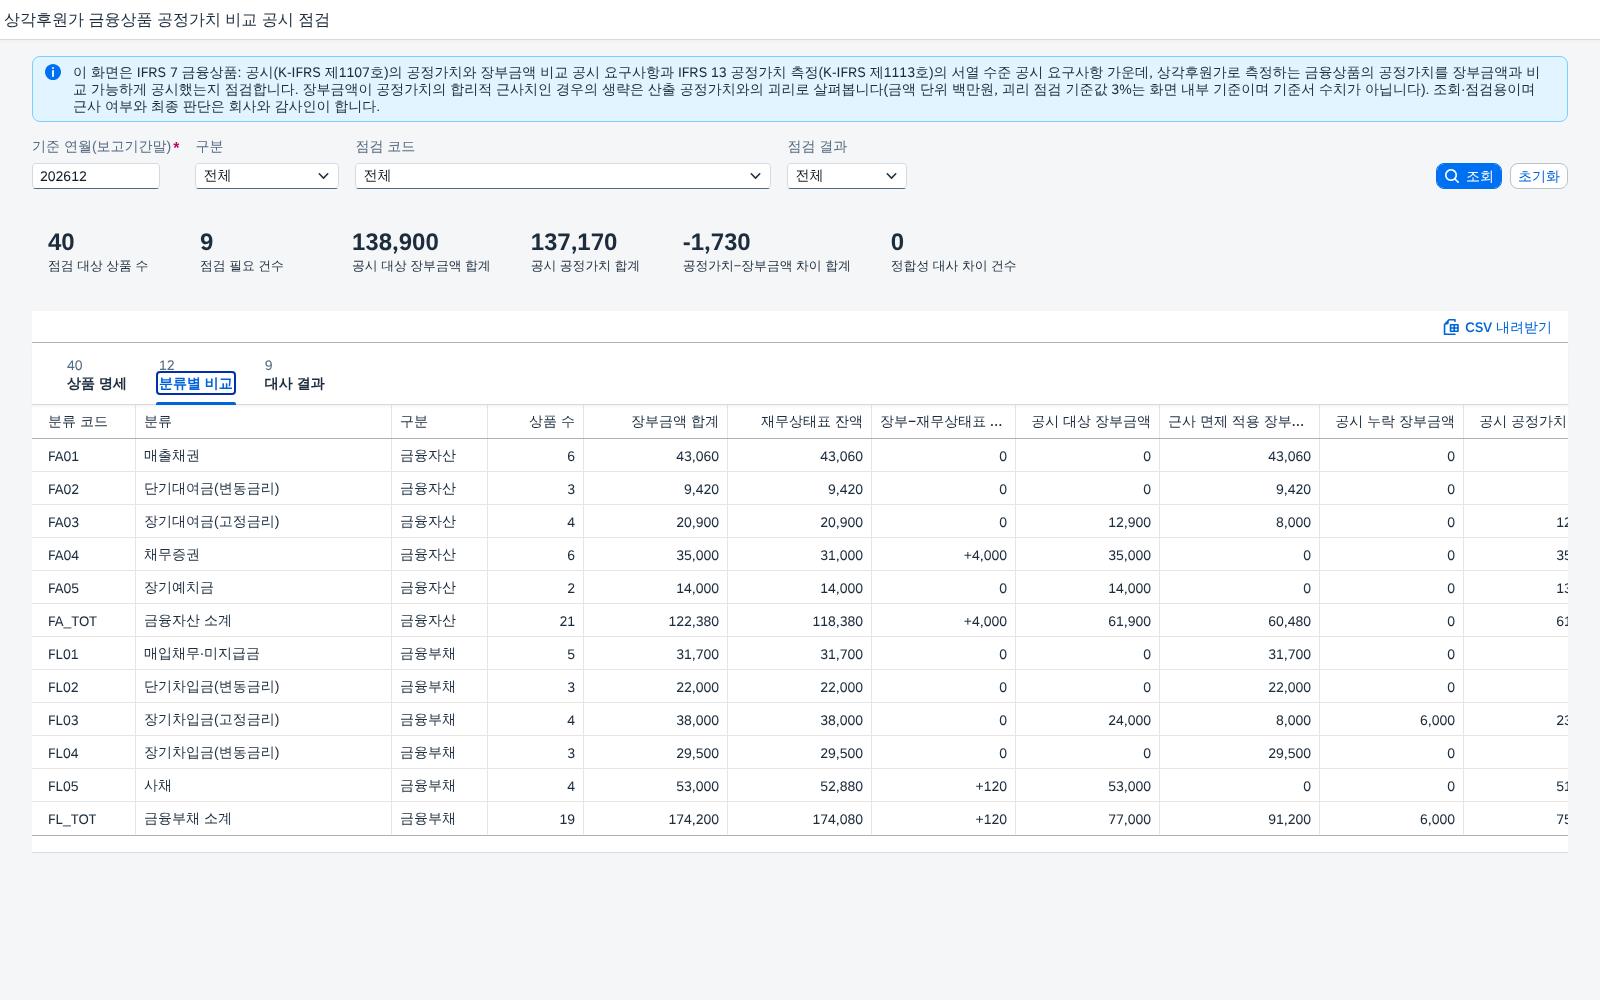The height and width of the screenshot is (1000, 1600).
Task: Select the FL04 code cell
Action: 84,753
